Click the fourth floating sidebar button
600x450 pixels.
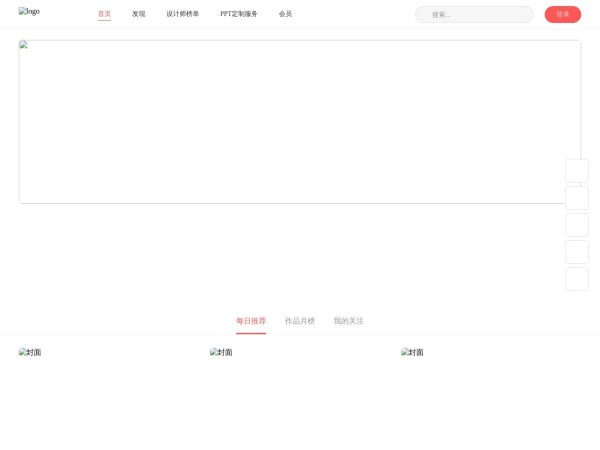coord(576,252)
